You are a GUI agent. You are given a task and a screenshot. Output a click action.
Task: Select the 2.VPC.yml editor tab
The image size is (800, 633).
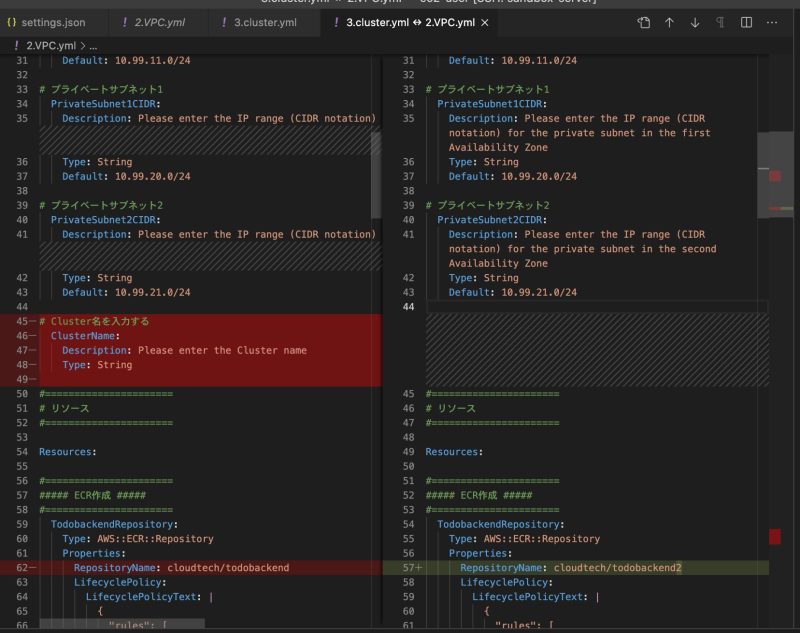tap(160, 22)
